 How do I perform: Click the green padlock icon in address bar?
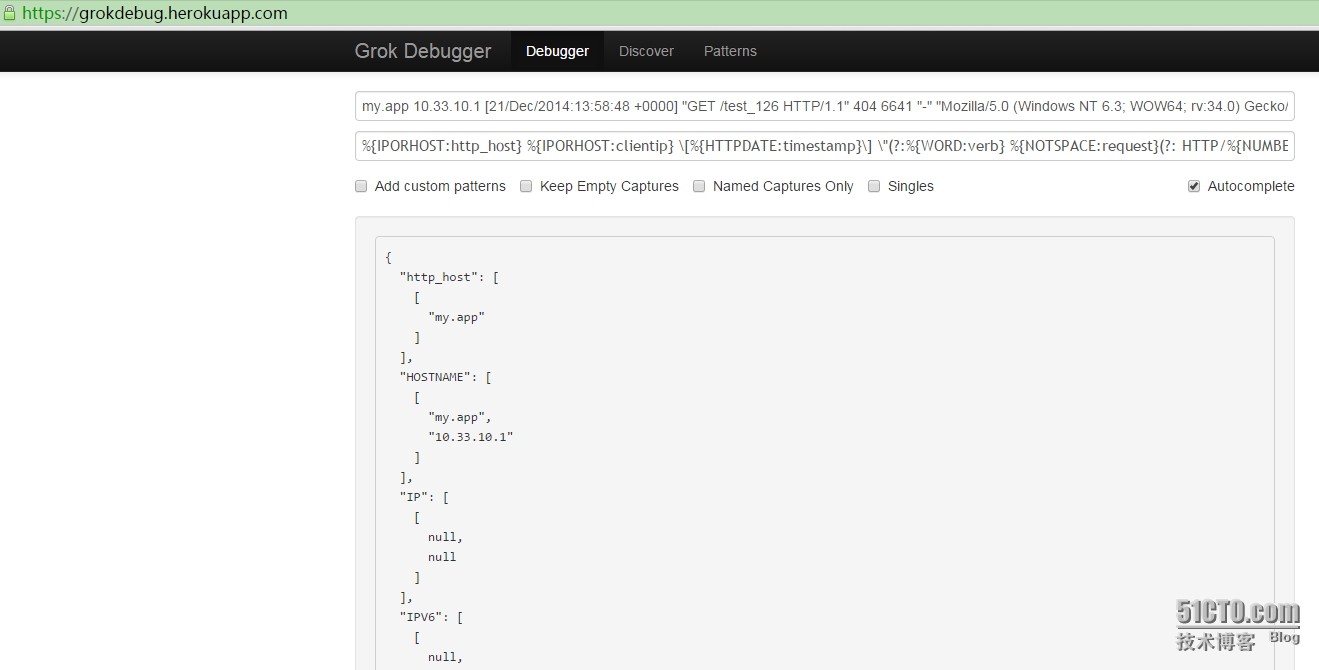9,13
